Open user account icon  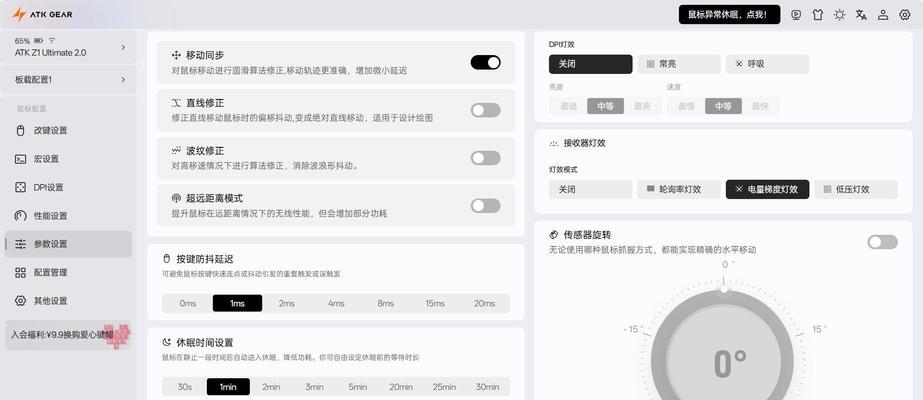(x=883, y=15)
